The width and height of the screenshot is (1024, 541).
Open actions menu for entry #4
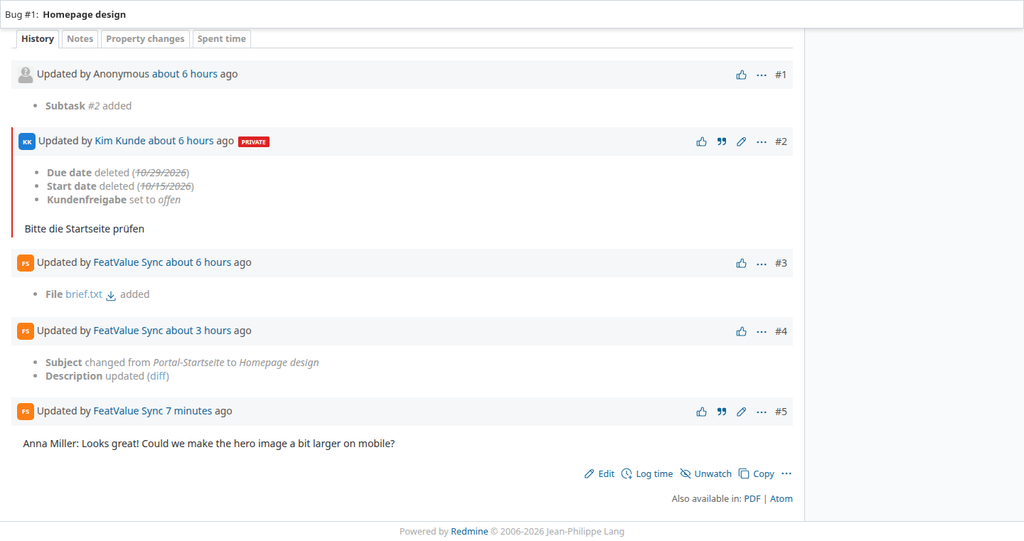click(x=761, y=331)
